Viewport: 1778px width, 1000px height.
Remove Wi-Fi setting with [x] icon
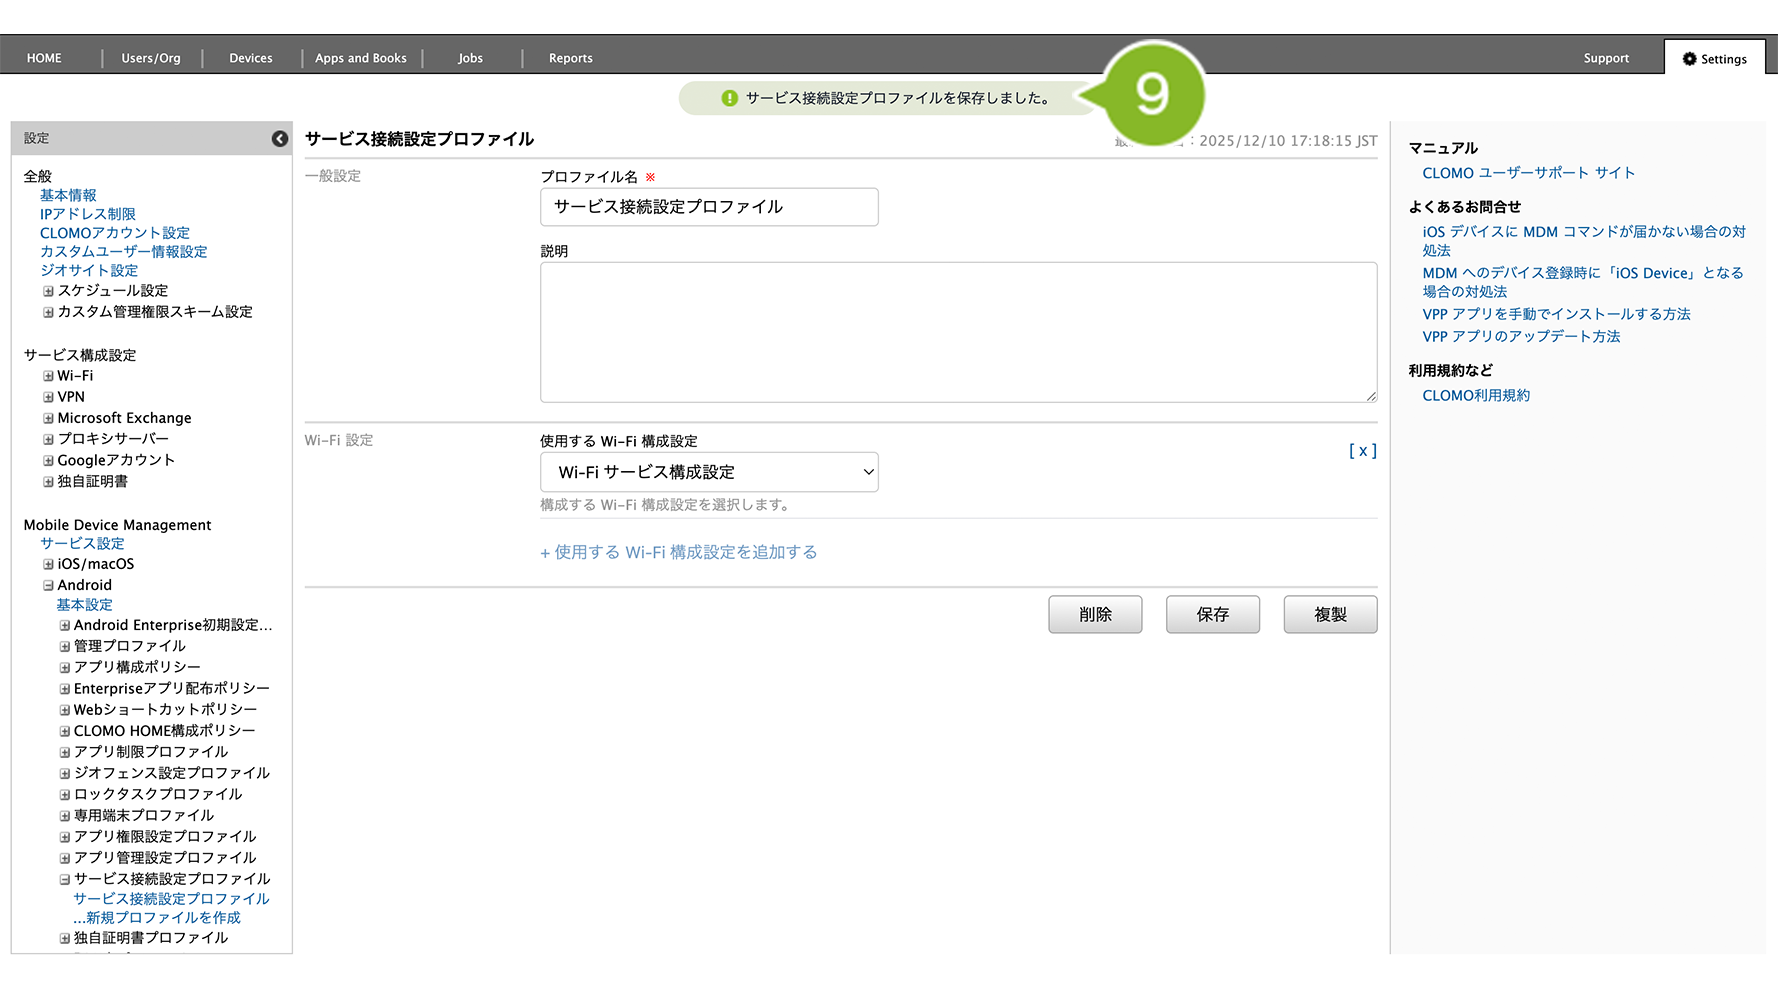pyautogui.click(x=1362, y=451)
